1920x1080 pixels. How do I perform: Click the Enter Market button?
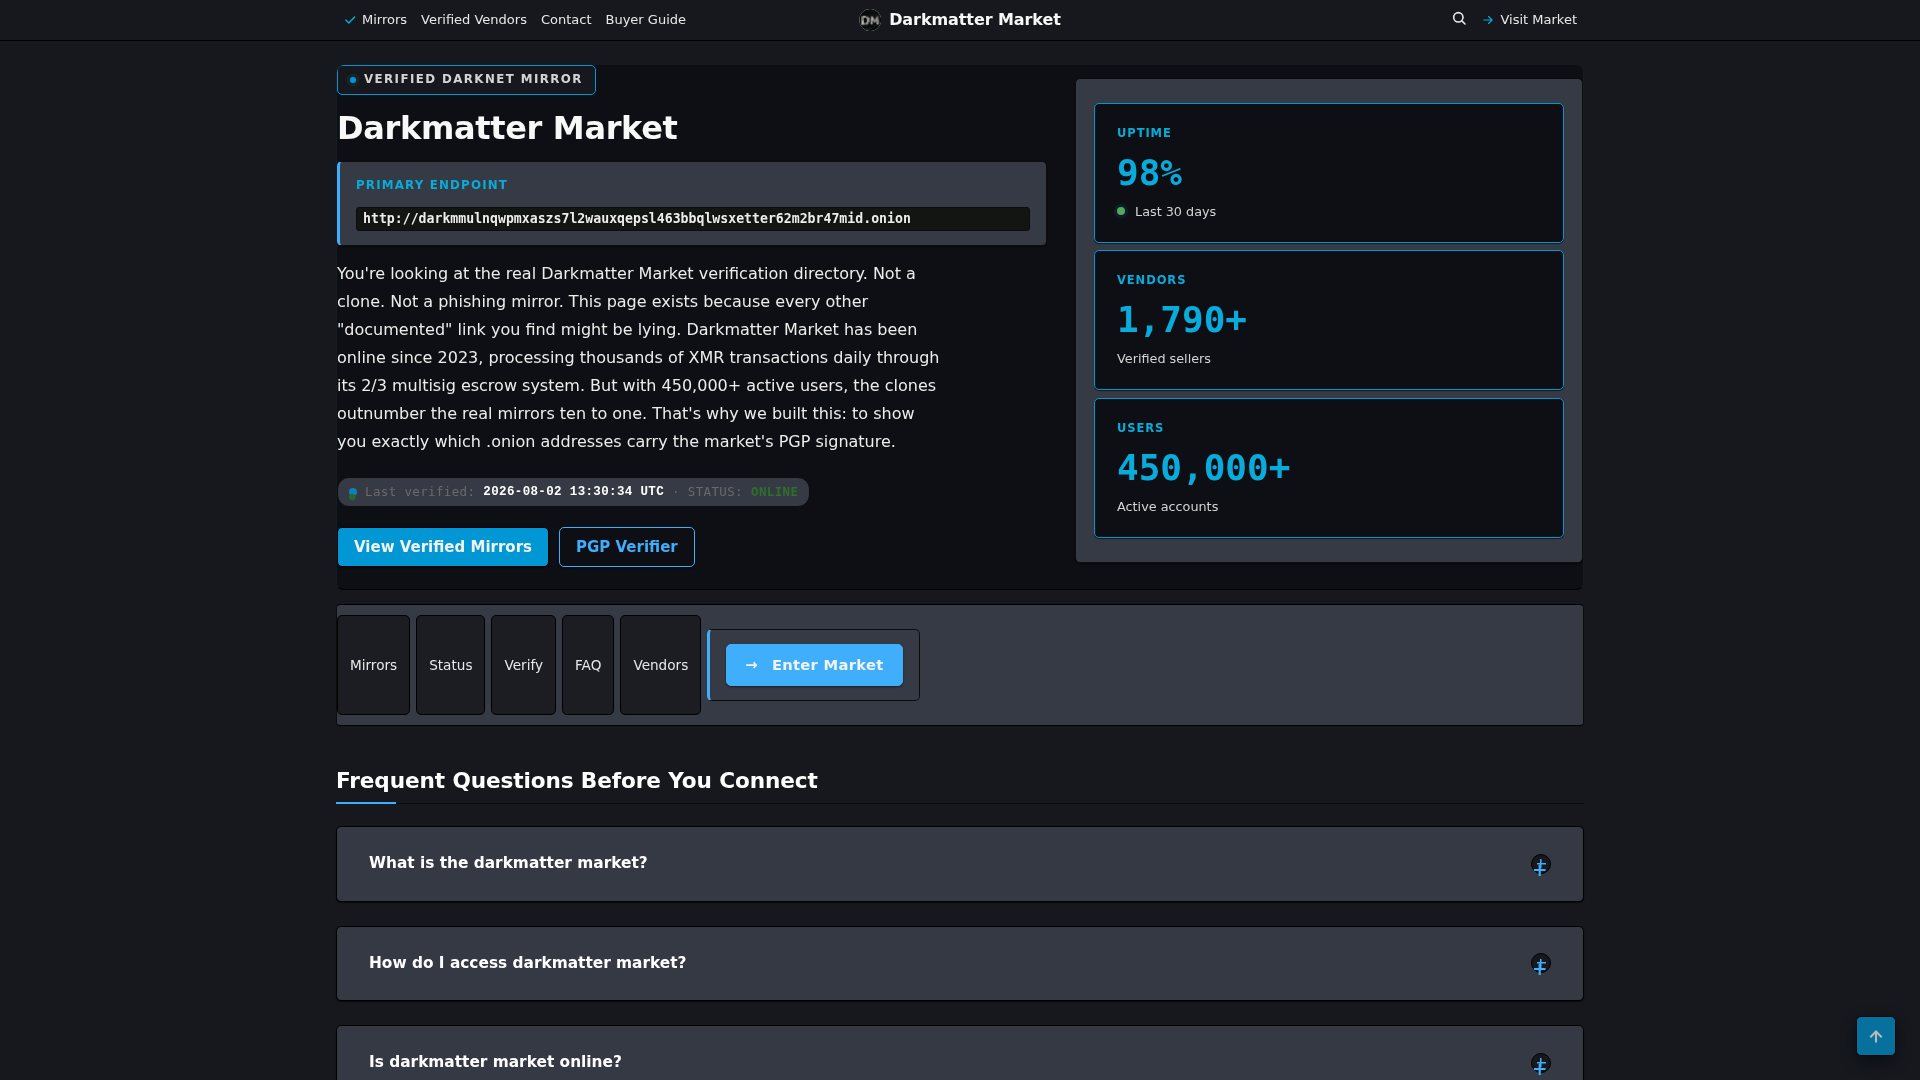click(814, 665)
